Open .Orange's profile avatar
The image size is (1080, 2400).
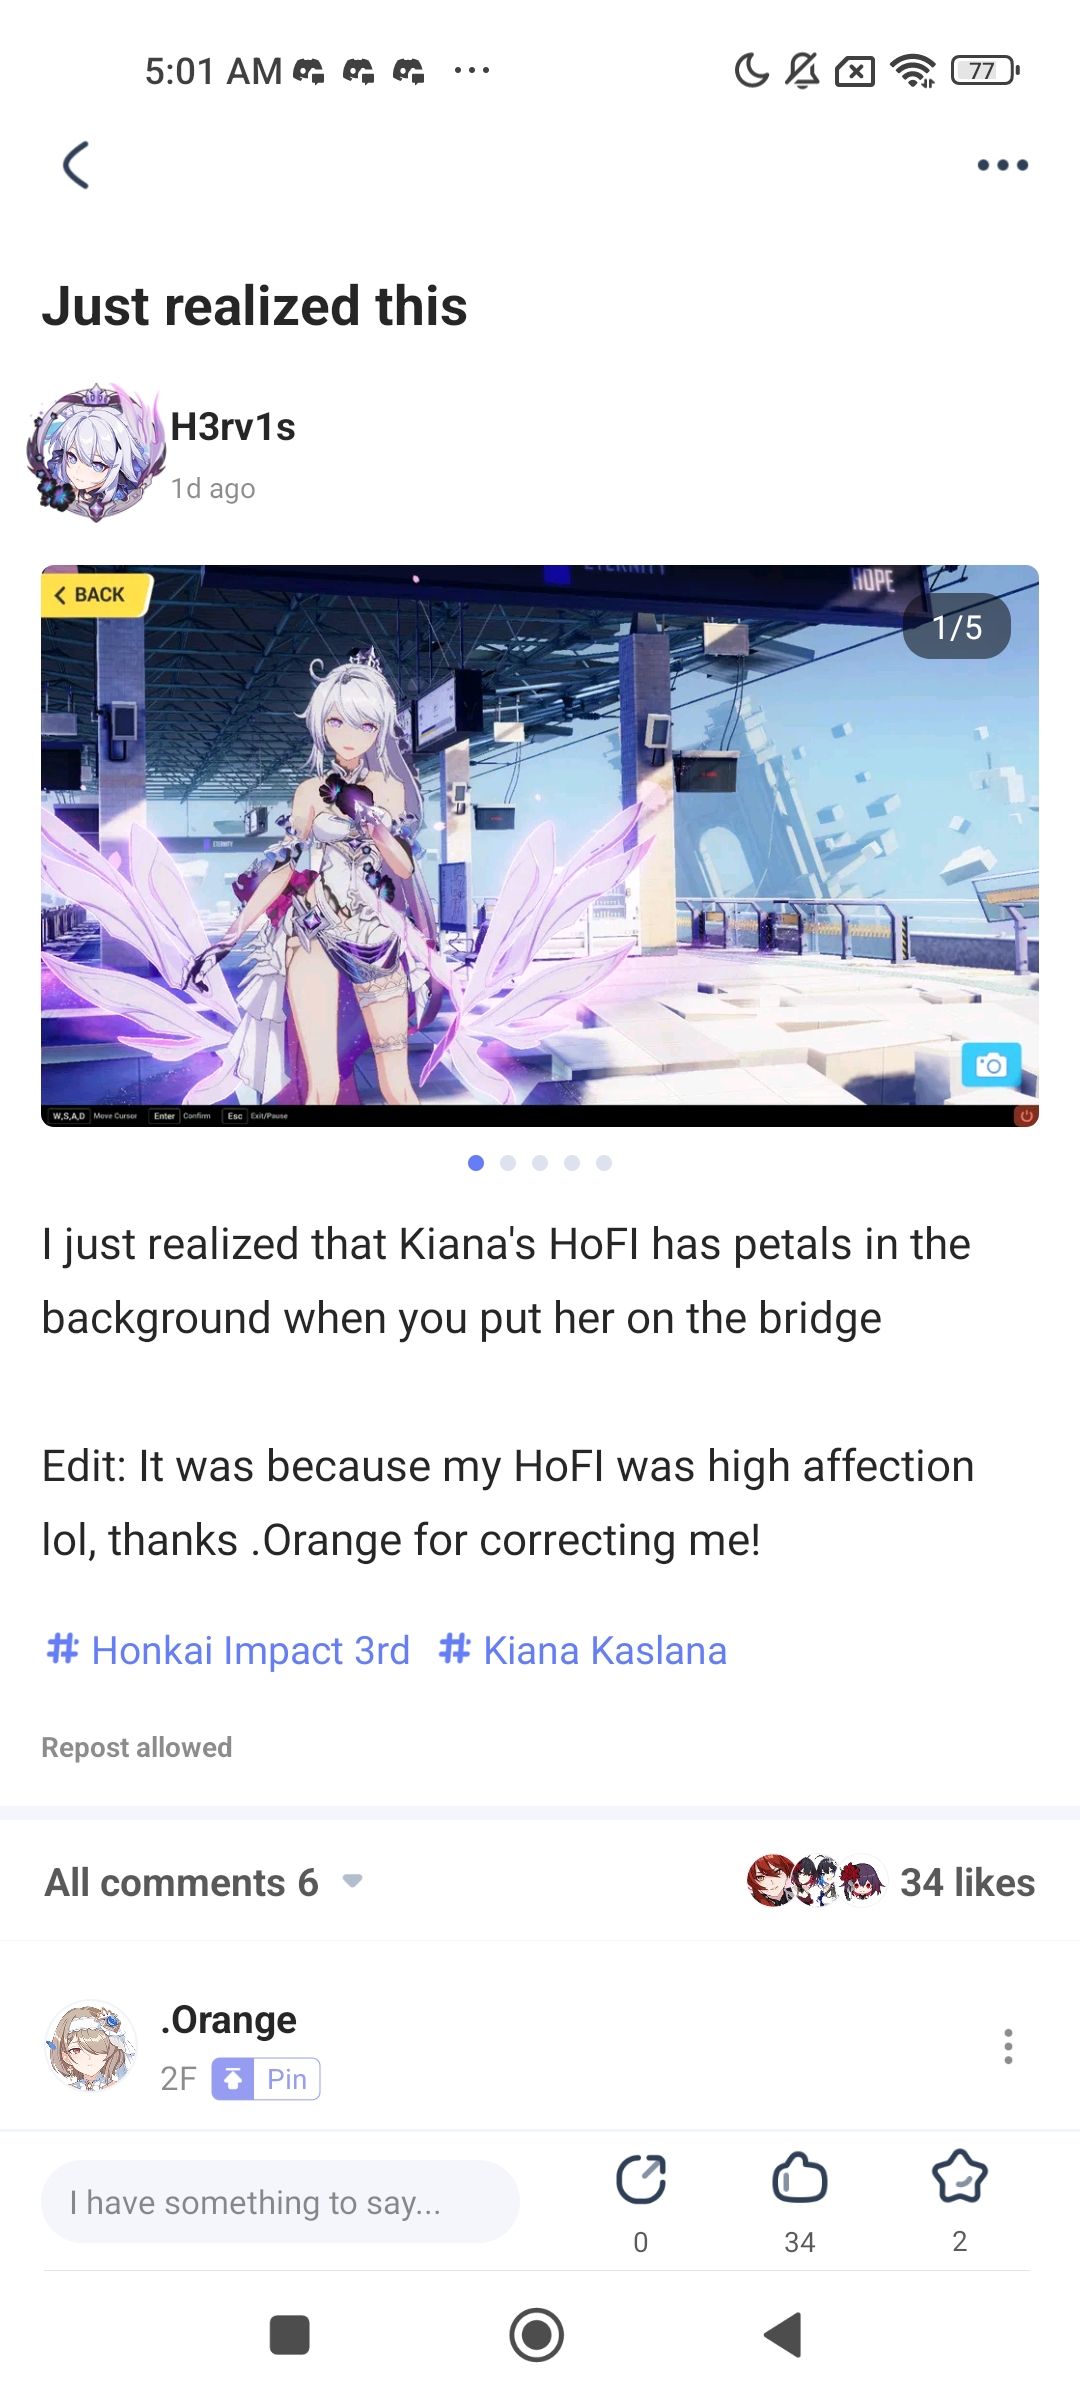pos(90,2046)
